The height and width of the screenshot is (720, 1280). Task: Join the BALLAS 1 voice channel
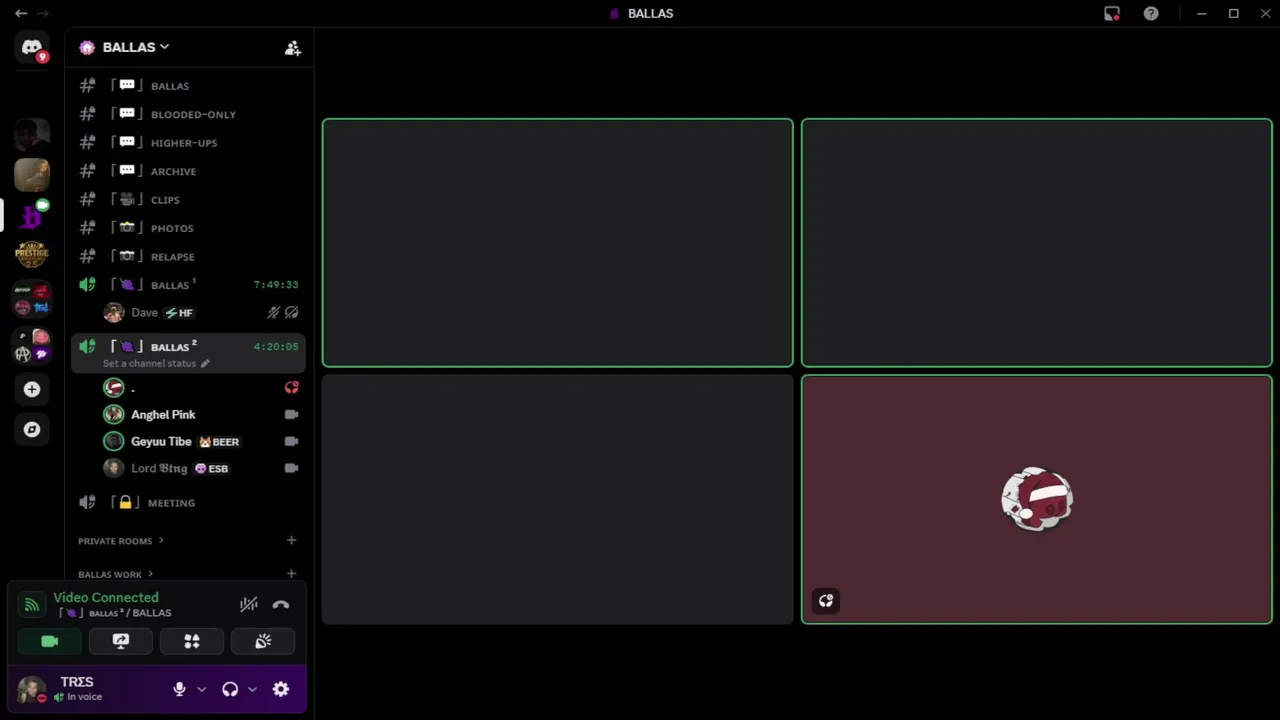click(188, 285)
